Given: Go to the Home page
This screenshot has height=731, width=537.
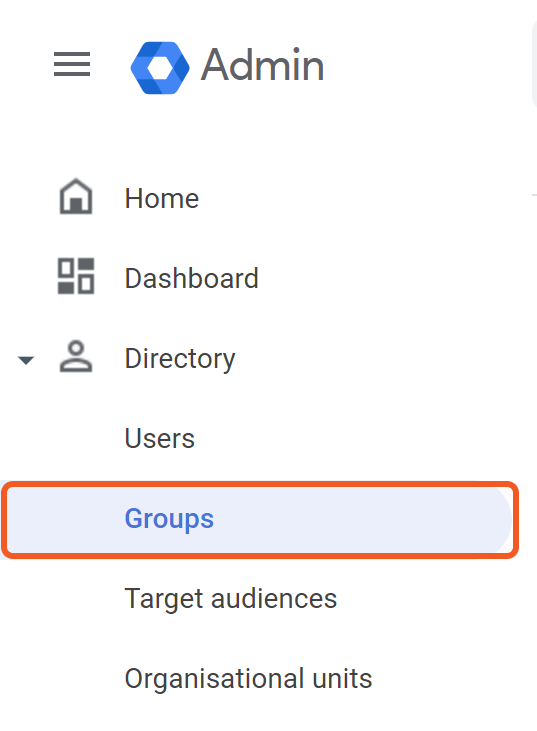Looking at the screenshot, I should click(162, 199).
